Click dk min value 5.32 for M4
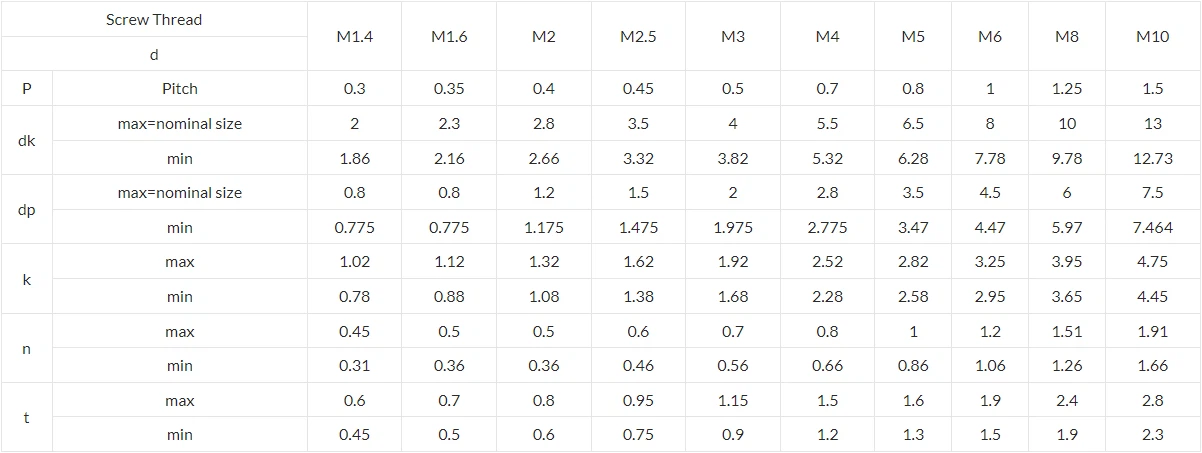 click(x=827, y=158)
